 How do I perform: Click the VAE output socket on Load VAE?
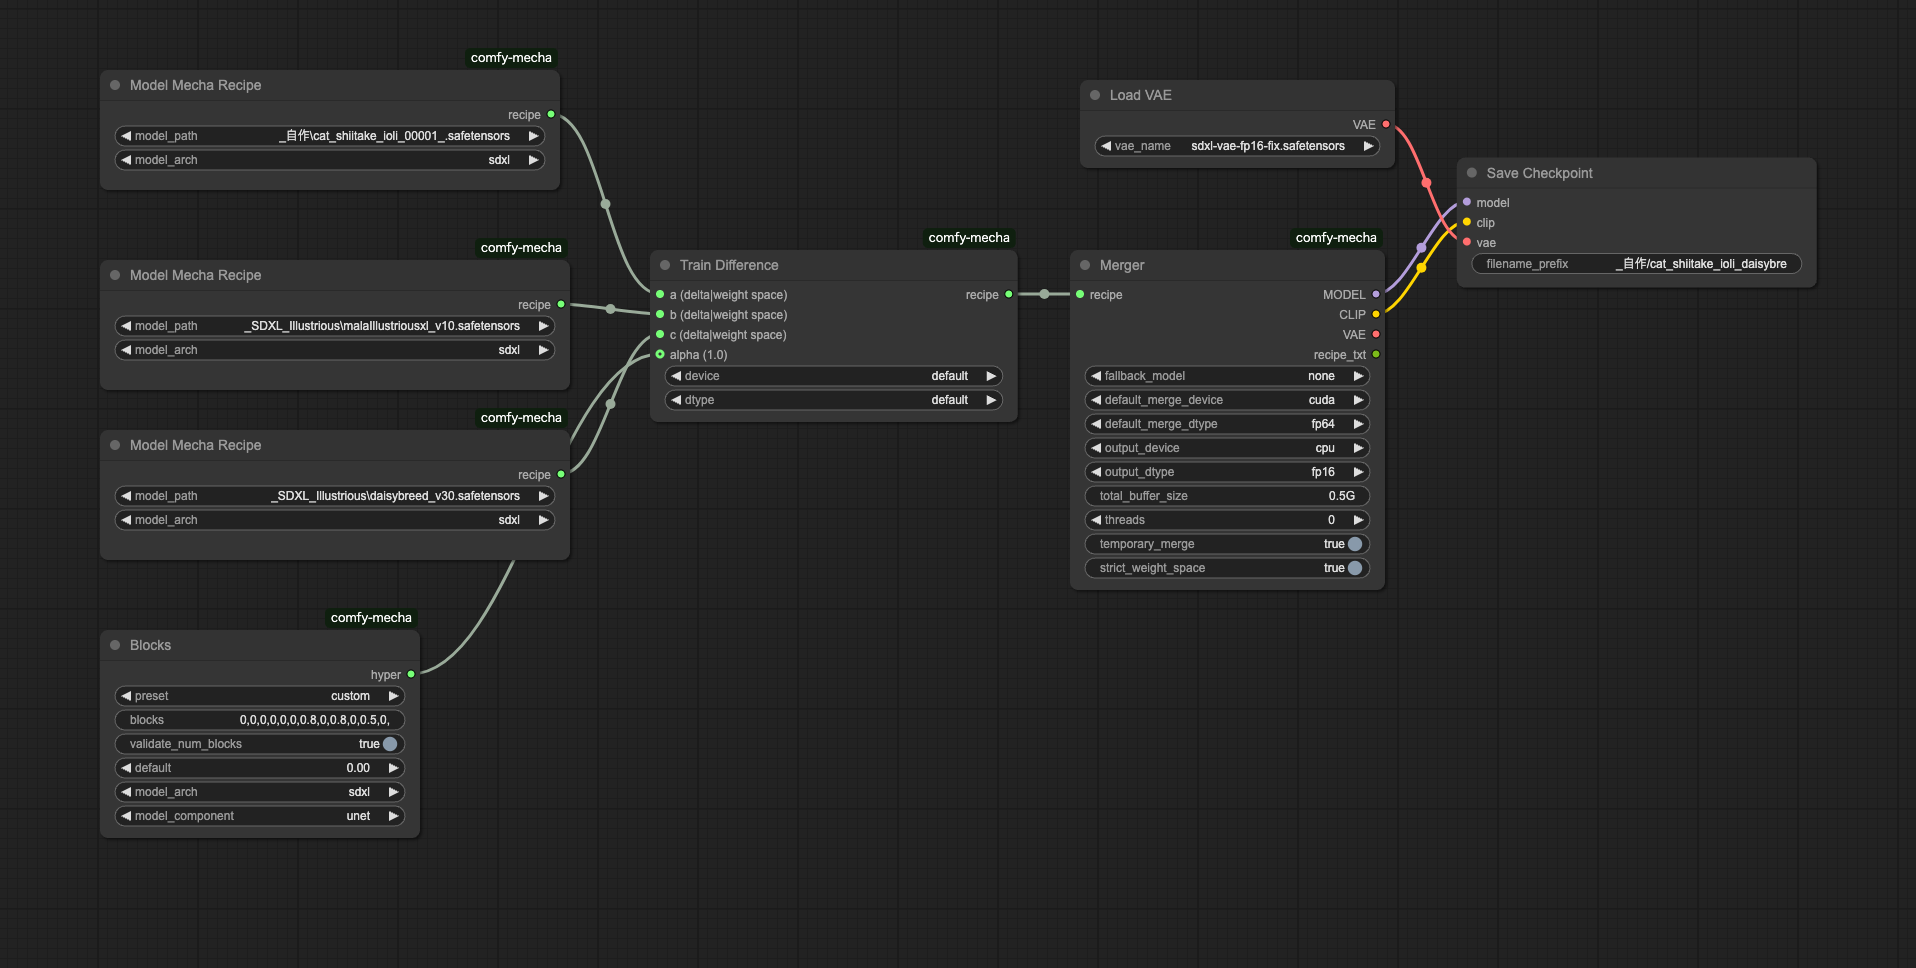click(1385, 124)
